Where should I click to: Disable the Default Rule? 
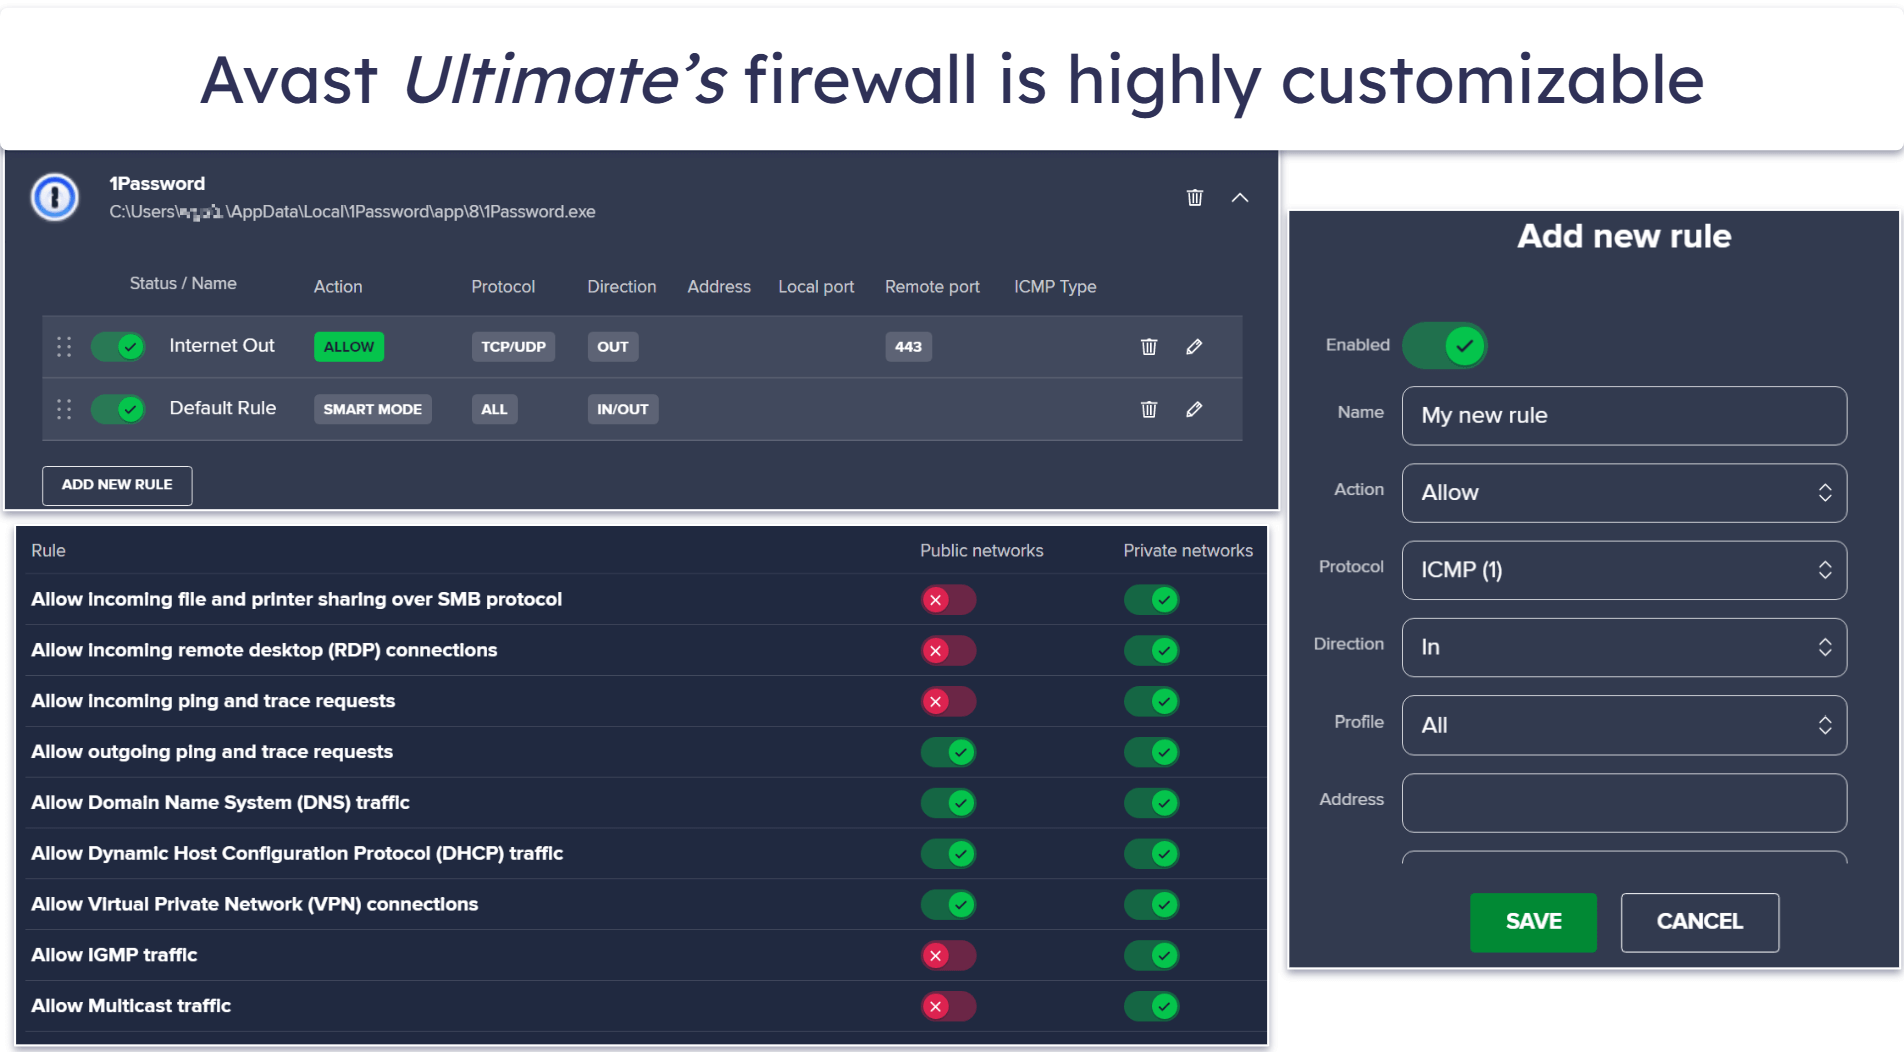click(117, 409)
